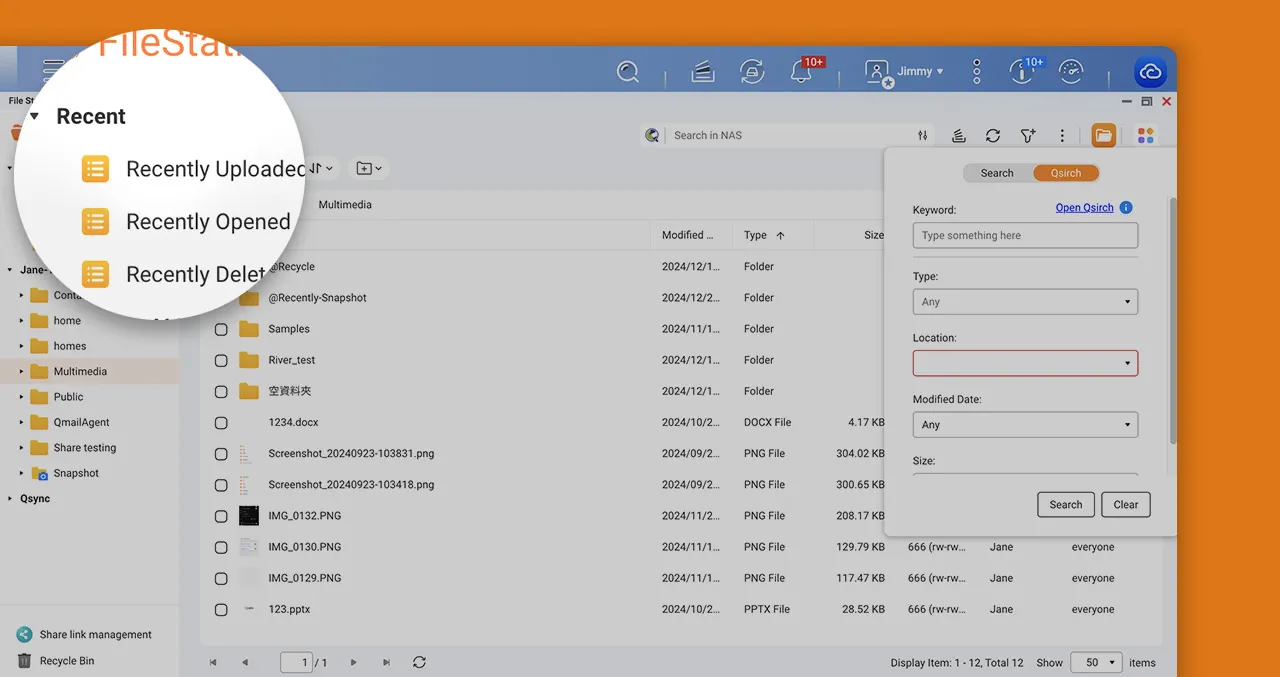Check the box for 1234.docx
Image resolution: width=1280 pixels, height=677 pixels.
[221, 423]
